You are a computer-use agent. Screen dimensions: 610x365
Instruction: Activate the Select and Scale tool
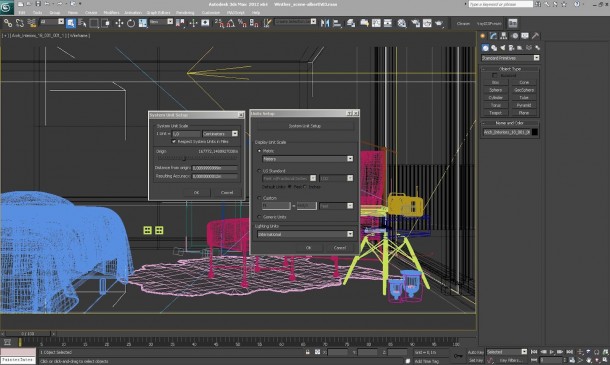coord(143,23)
